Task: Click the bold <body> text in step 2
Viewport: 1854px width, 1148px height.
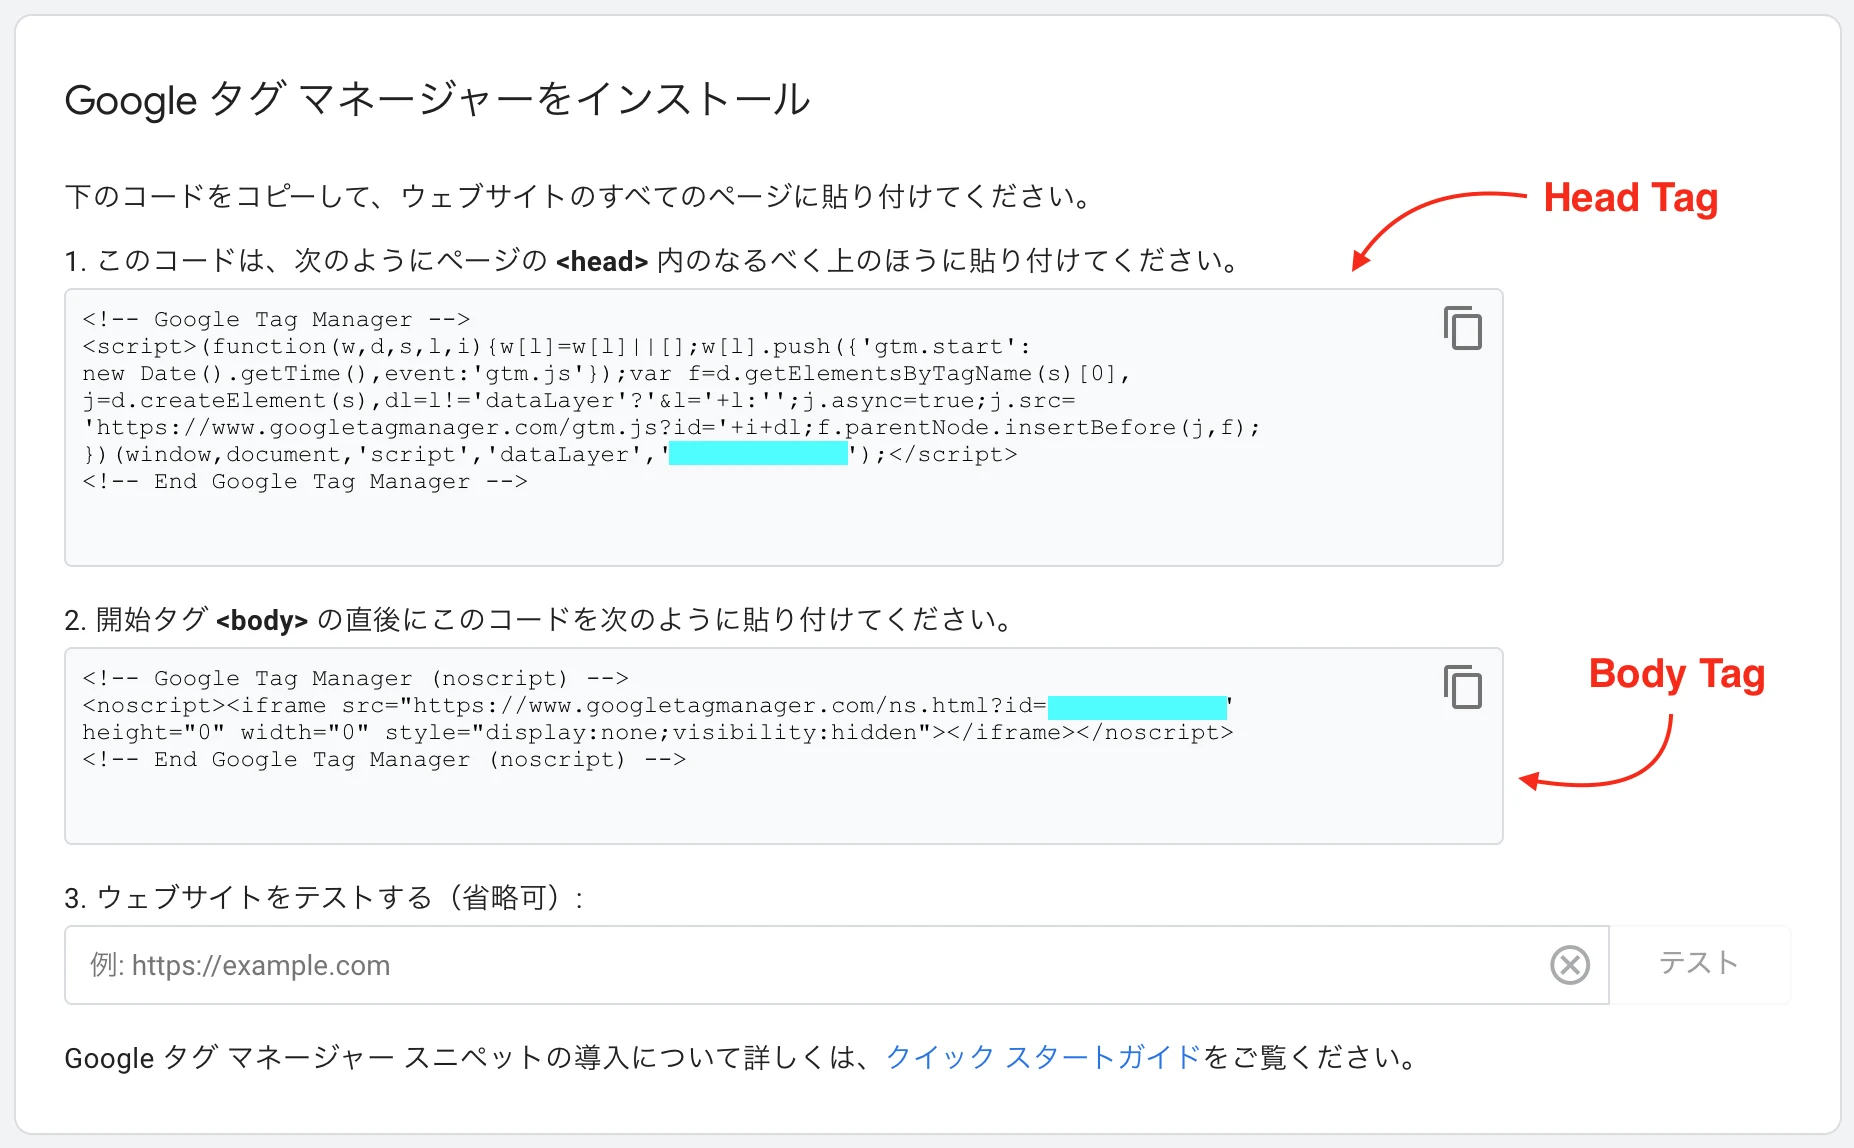Action: pyautogui.click(x=262, y=620)
